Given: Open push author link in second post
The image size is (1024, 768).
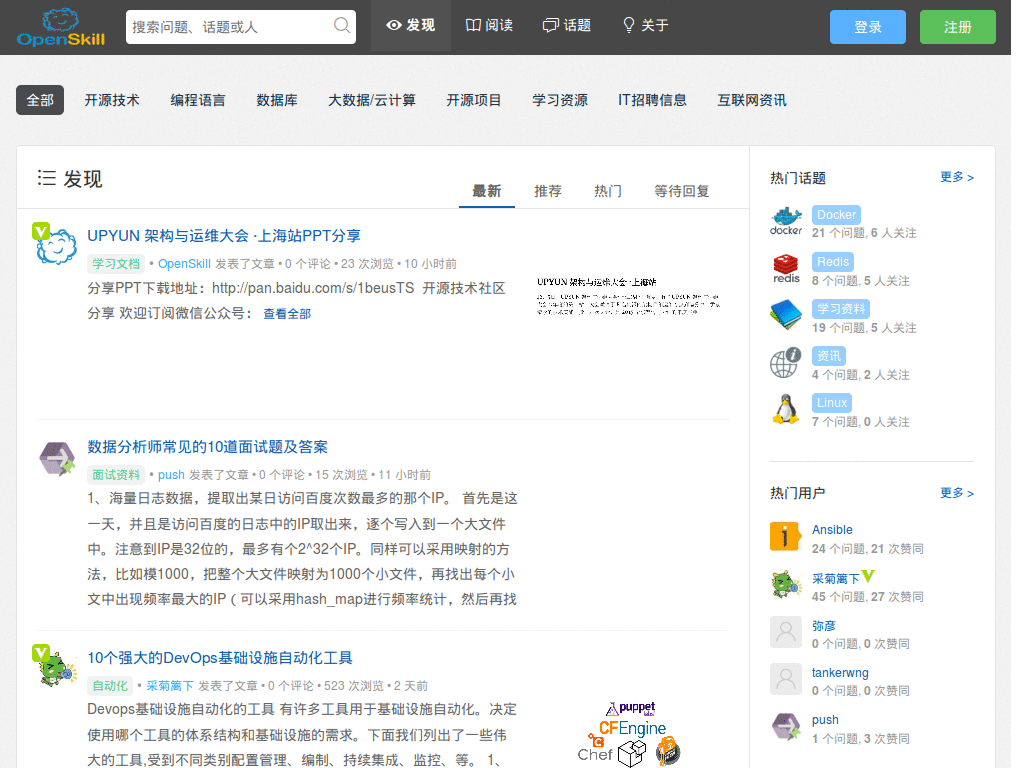Looking at the screenshot, I should pyautogui.click(x=171, y=475).
